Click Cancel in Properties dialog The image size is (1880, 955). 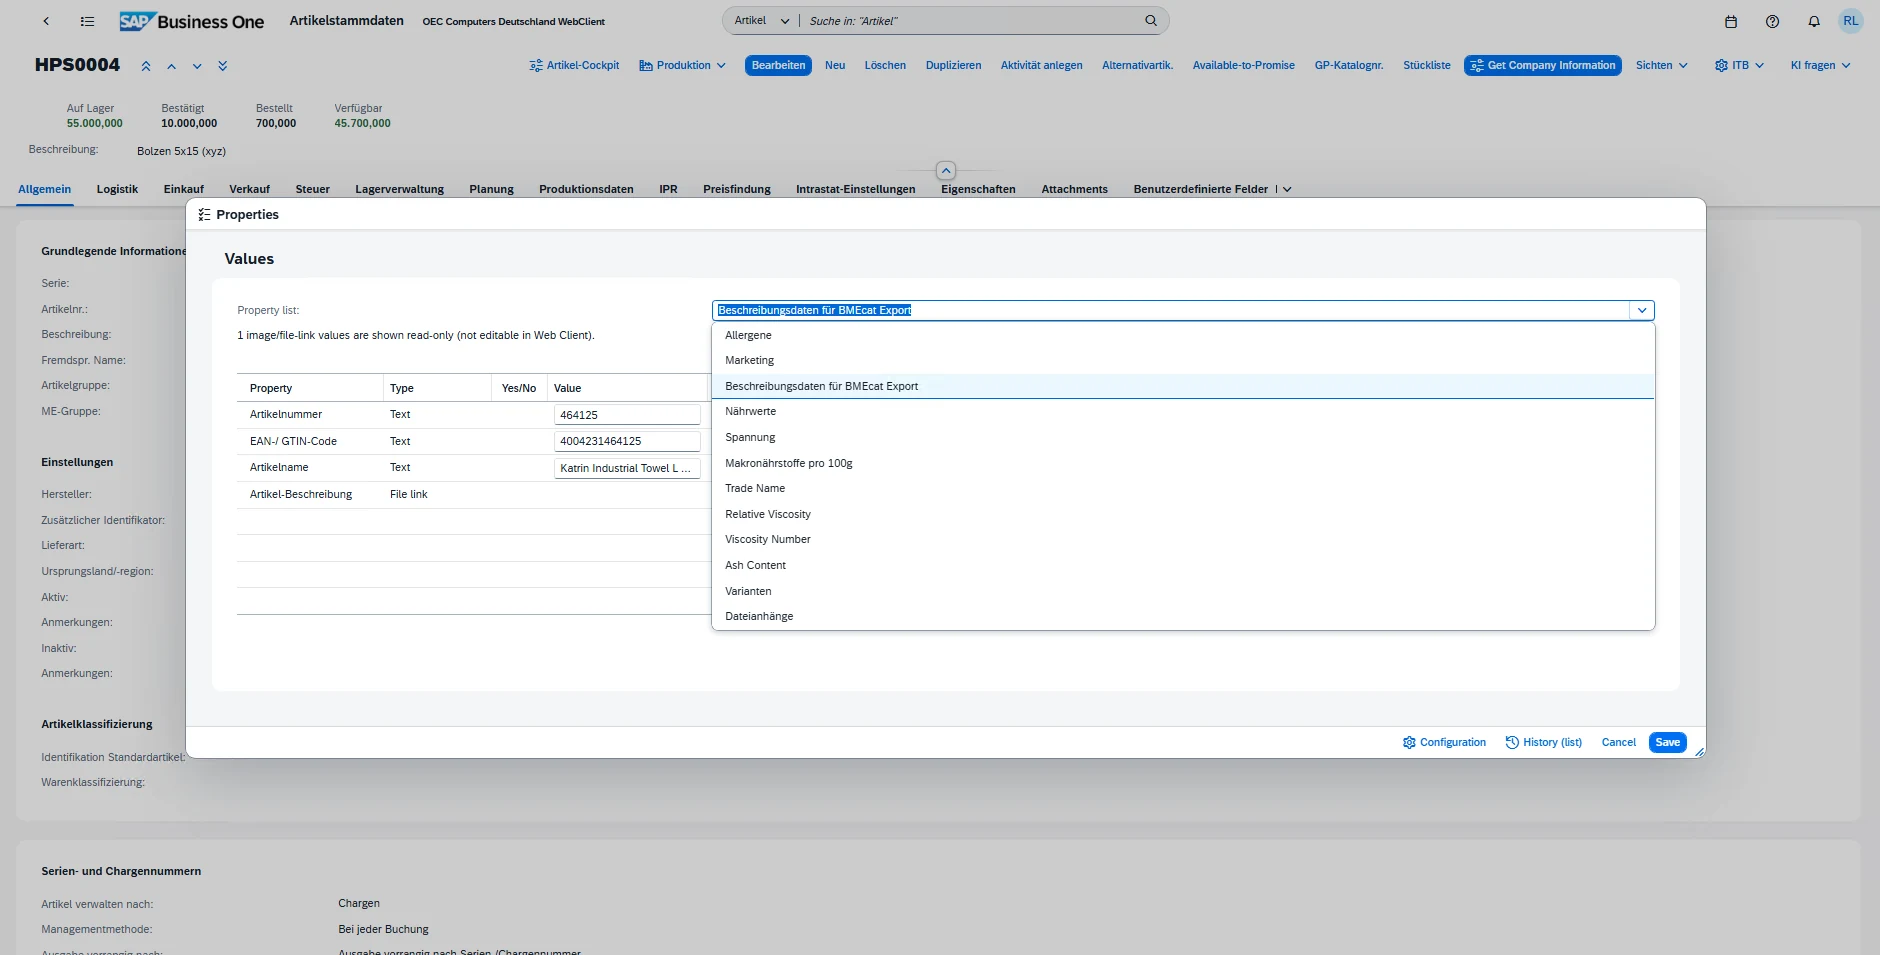pos(1618,742)
